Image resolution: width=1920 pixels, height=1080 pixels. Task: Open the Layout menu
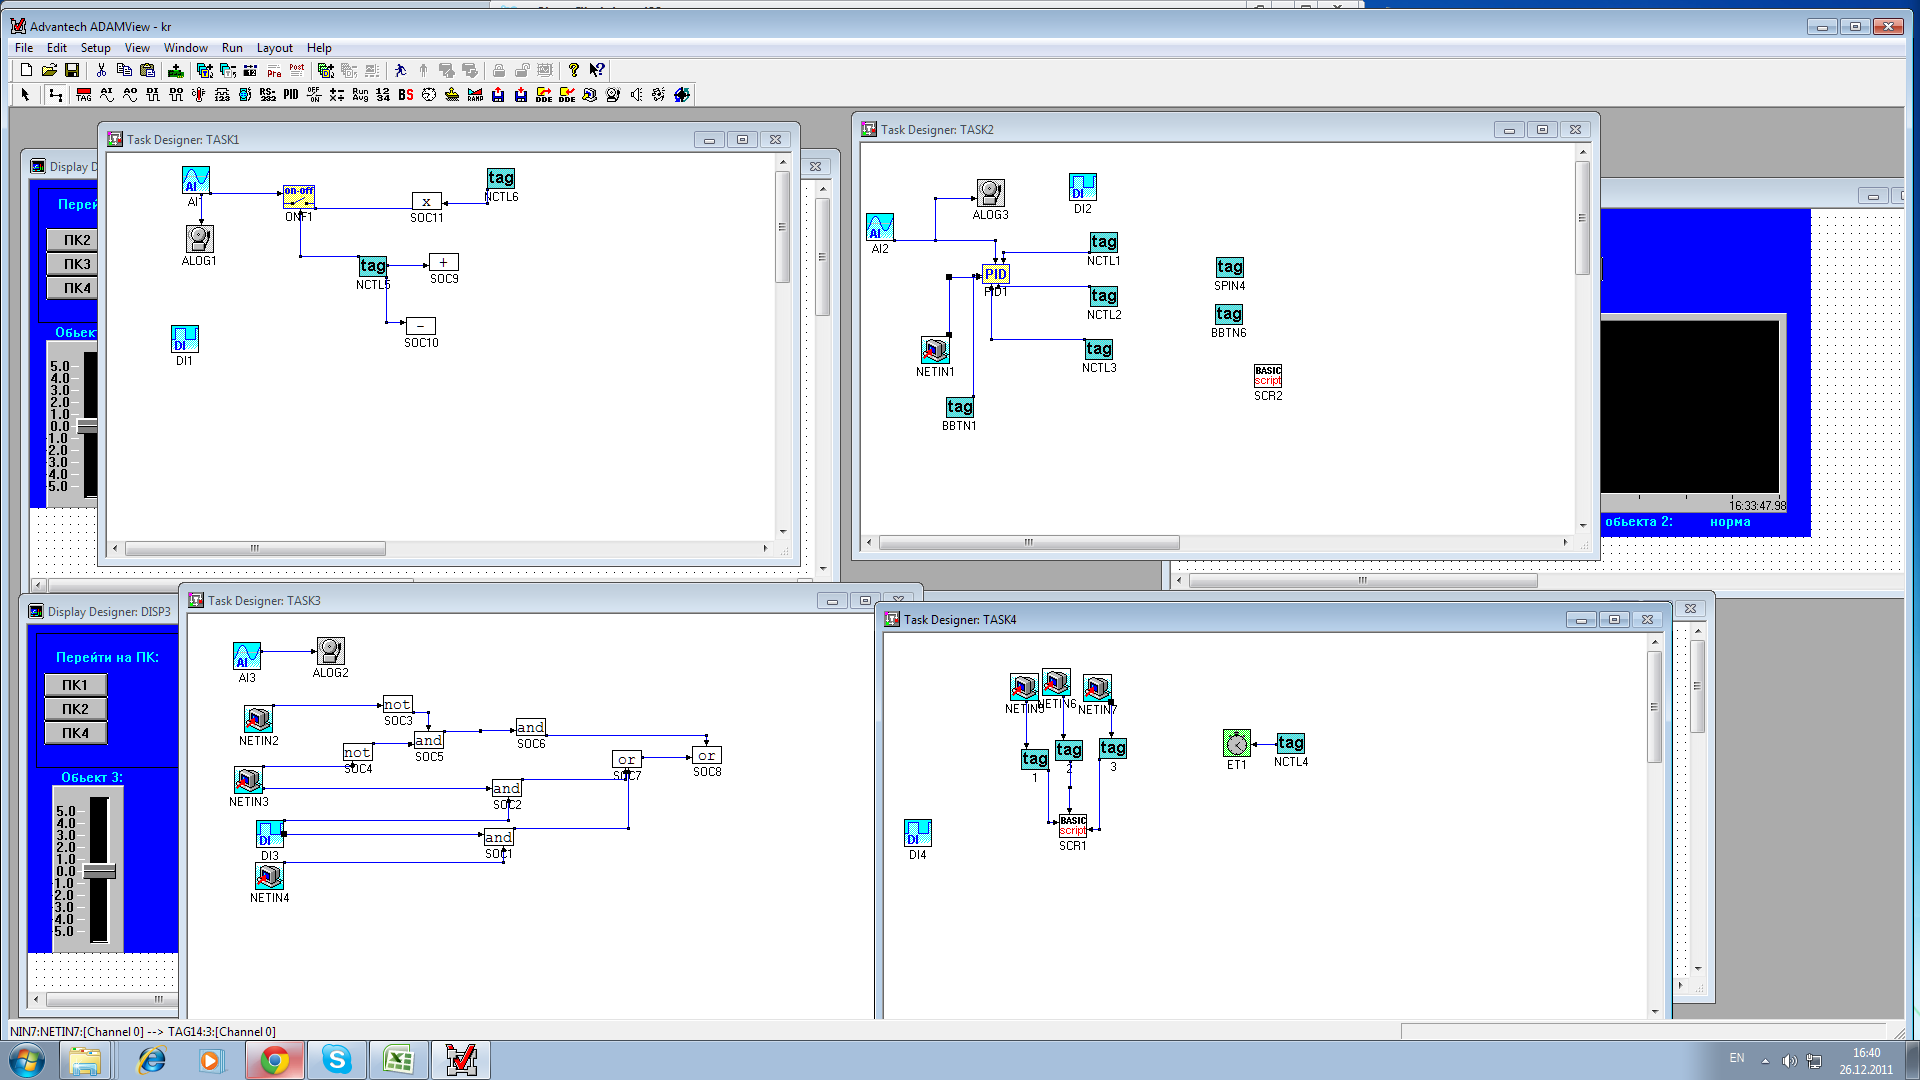[274, 48]
